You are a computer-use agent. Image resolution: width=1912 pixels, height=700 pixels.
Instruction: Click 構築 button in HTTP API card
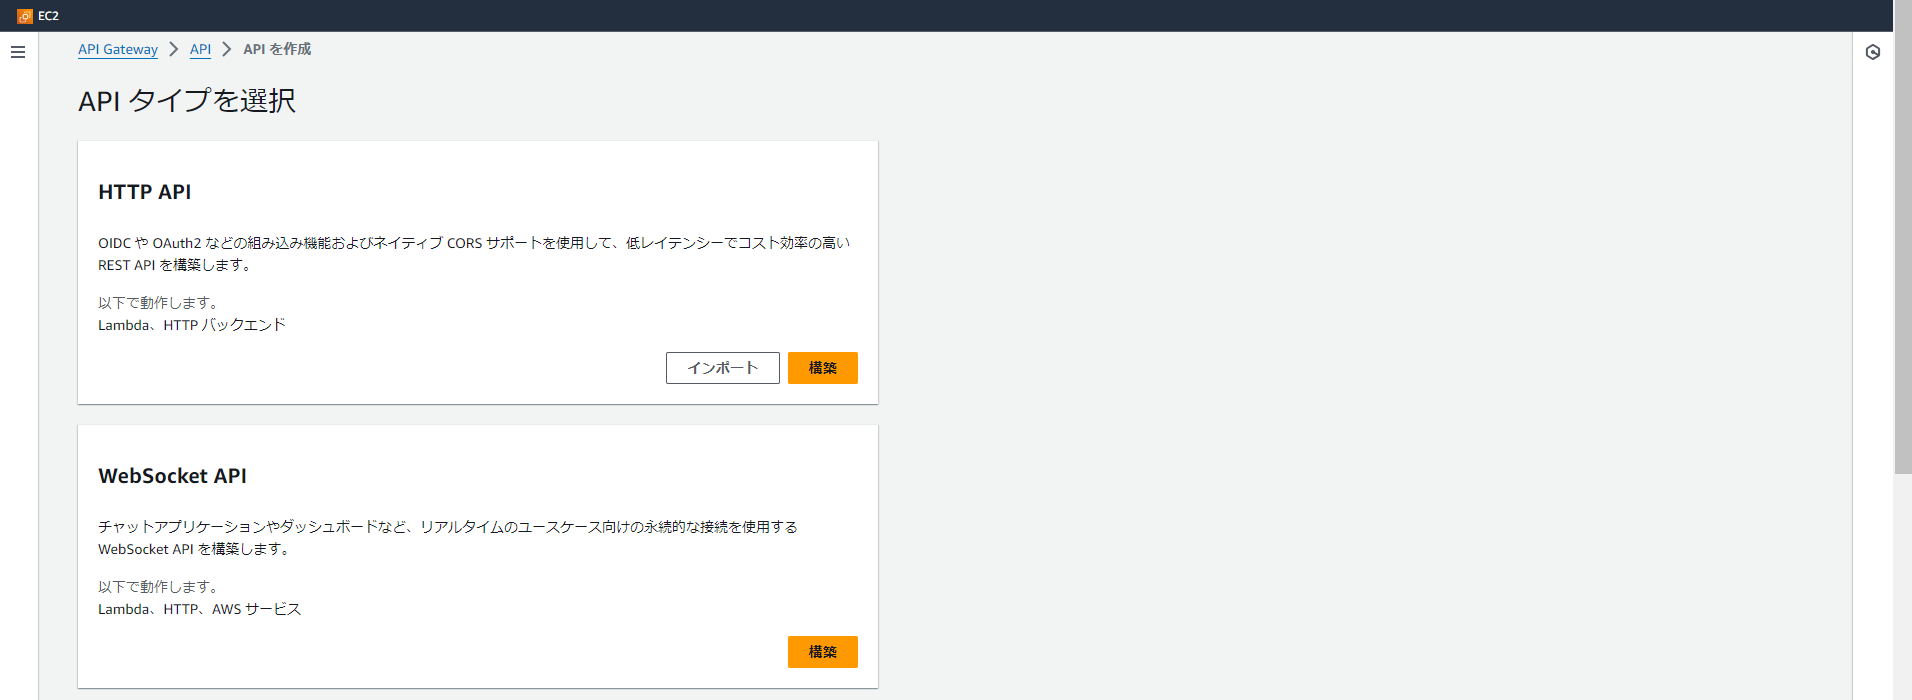pos(823,368)
